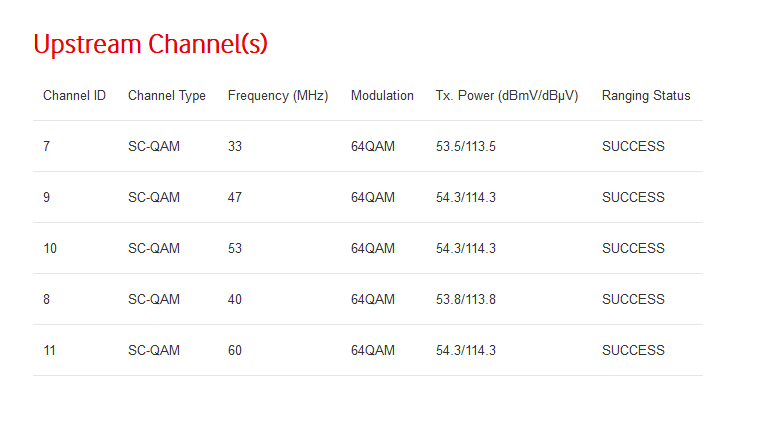Click the frequency value 60
This screenshot has width=758, height=426.
pyautogui.click(x=234, y=350)
